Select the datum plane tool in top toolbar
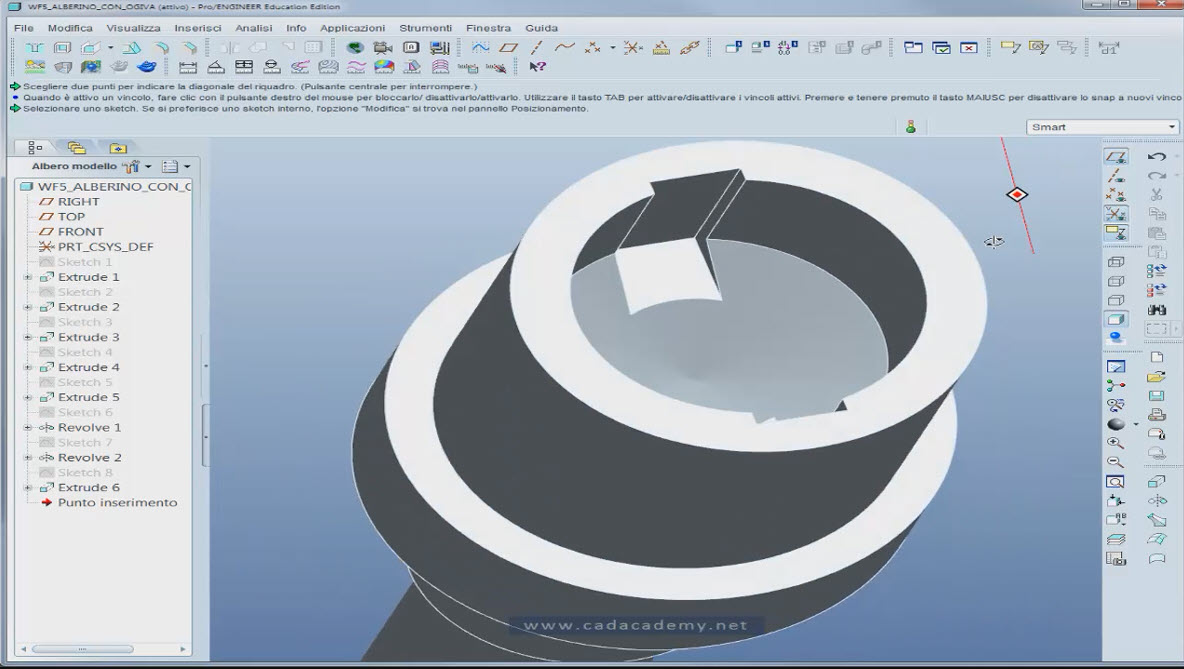 (x=508, y=48)
